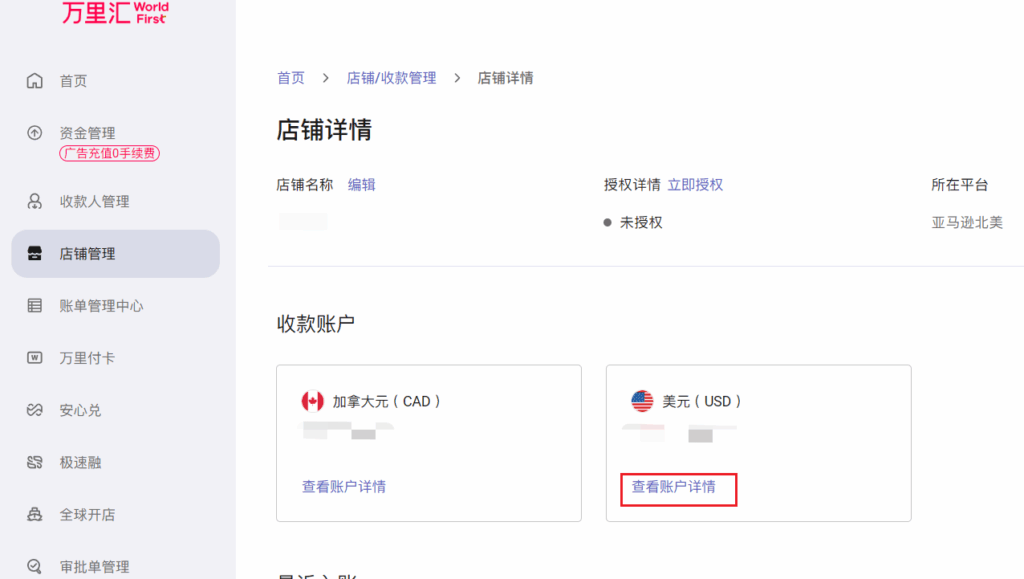Click the Canadian flag icon
The image size is (1024, 579).
point(313,401)
